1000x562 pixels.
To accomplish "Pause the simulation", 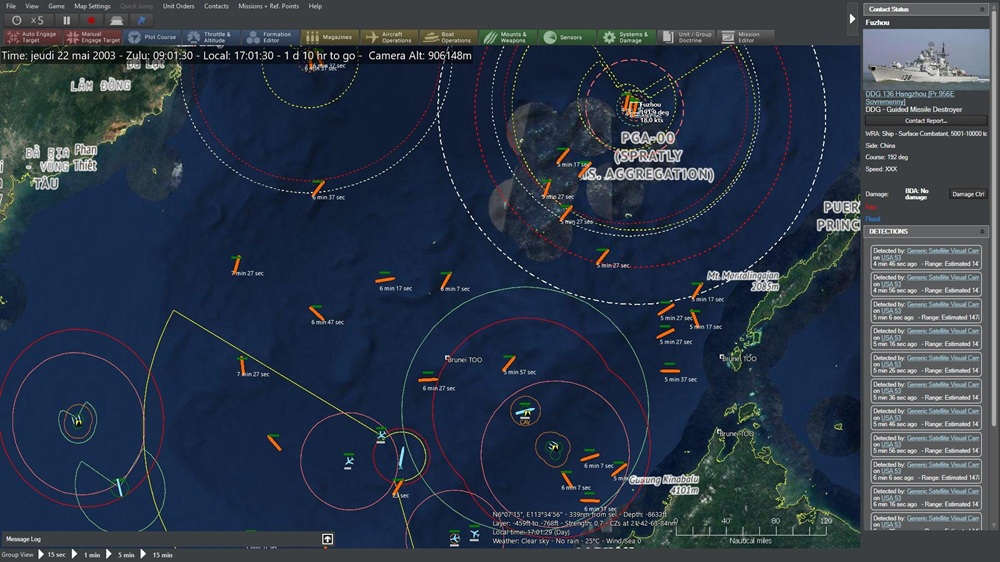I will 66,20.
